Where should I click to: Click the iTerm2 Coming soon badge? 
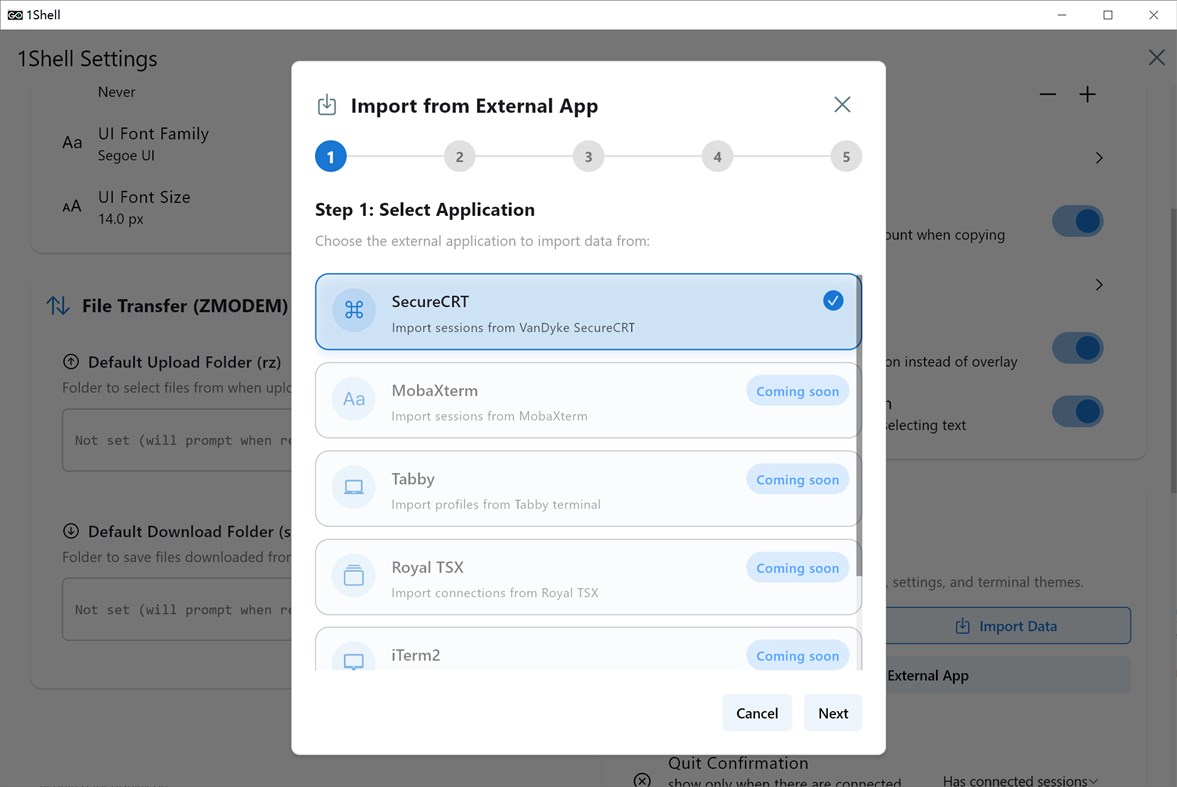(x=797, y=656)
